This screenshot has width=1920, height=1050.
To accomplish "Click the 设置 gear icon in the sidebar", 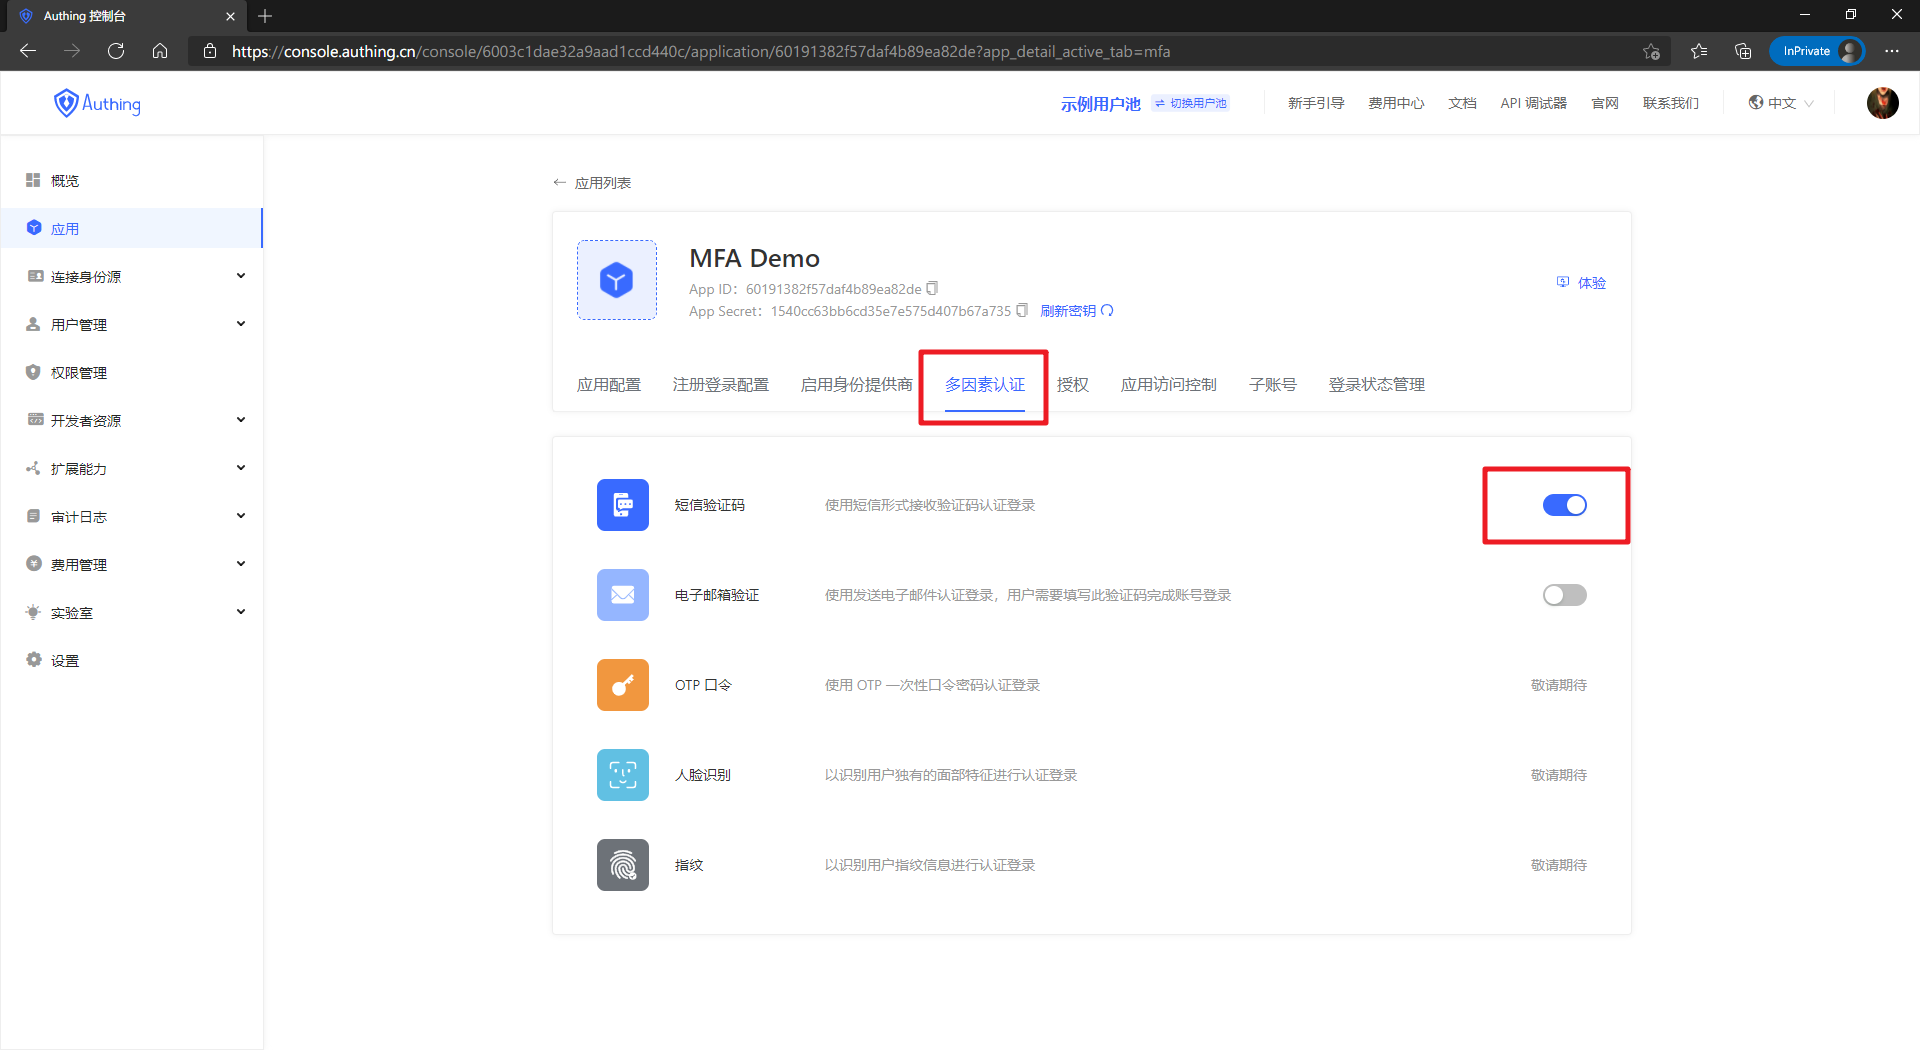I will (x=34, y=660).
